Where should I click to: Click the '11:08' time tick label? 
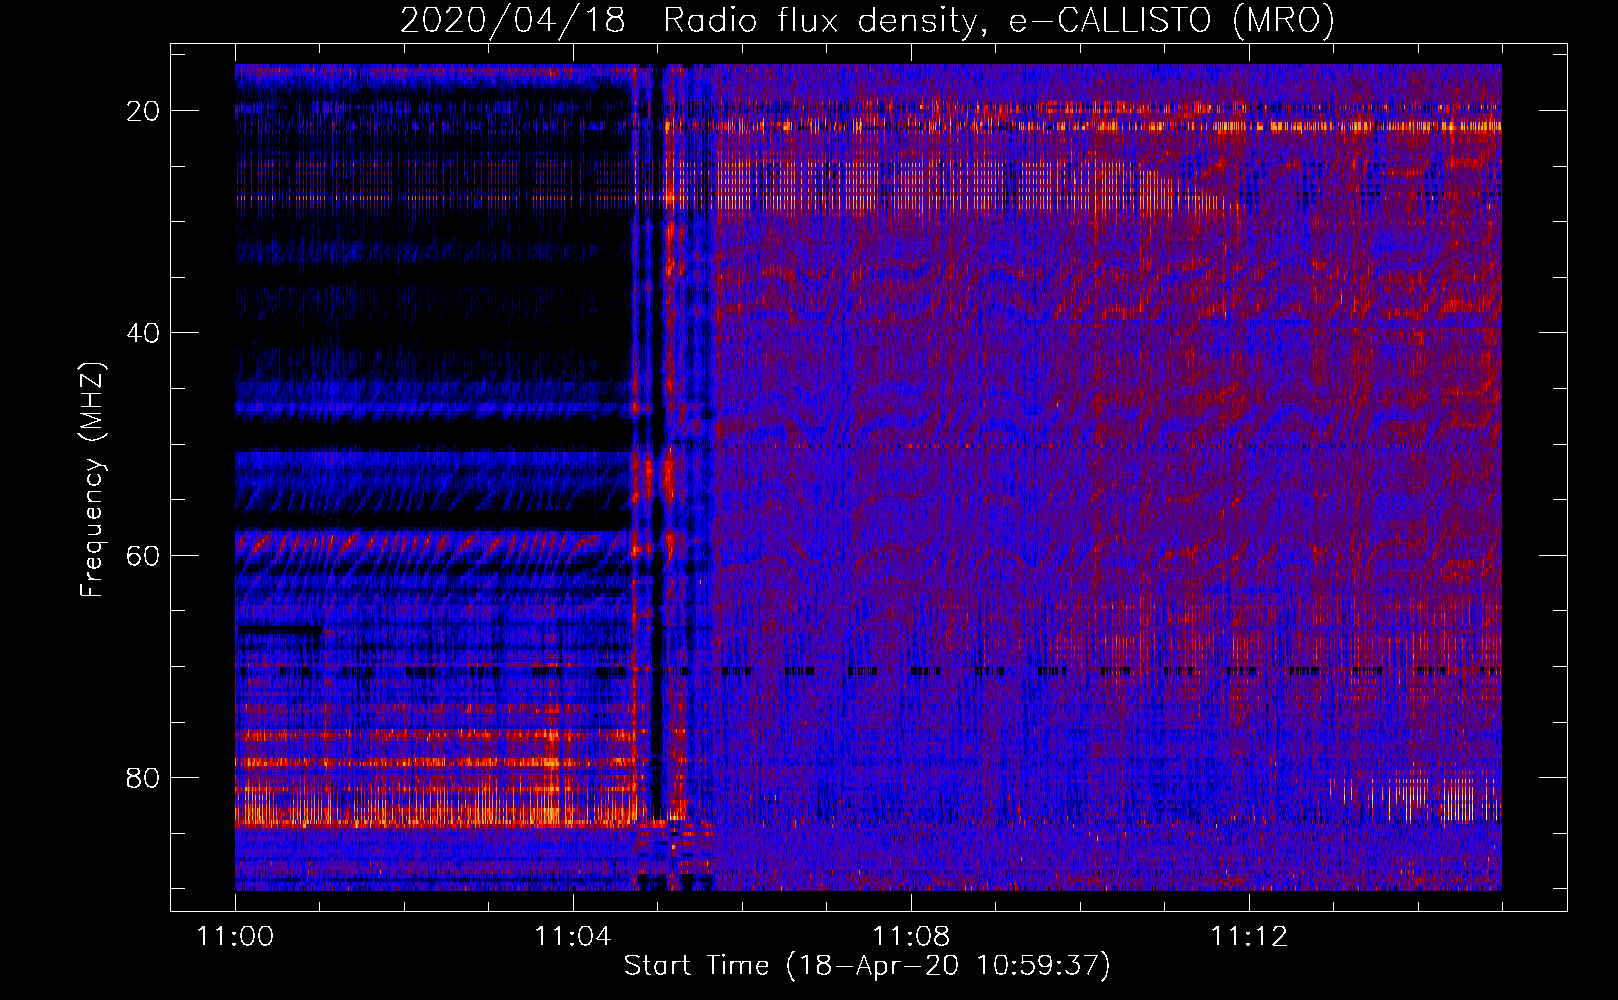pyautogui.click(x=911, y=937)
